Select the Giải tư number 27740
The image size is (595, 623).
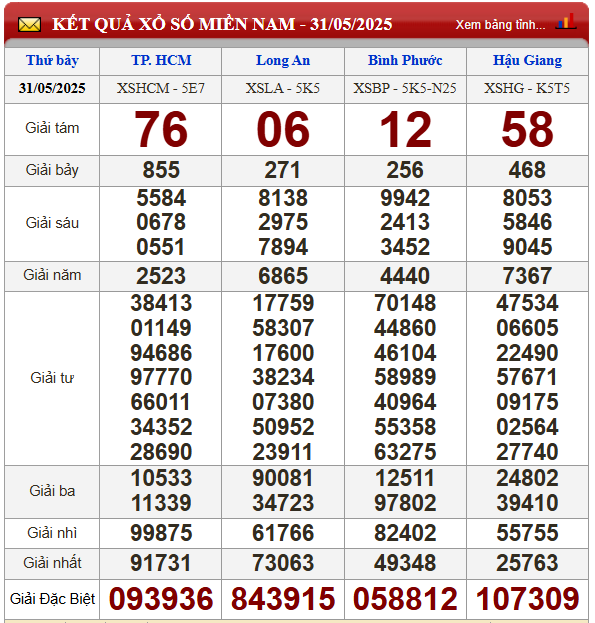tap(527, 452)
